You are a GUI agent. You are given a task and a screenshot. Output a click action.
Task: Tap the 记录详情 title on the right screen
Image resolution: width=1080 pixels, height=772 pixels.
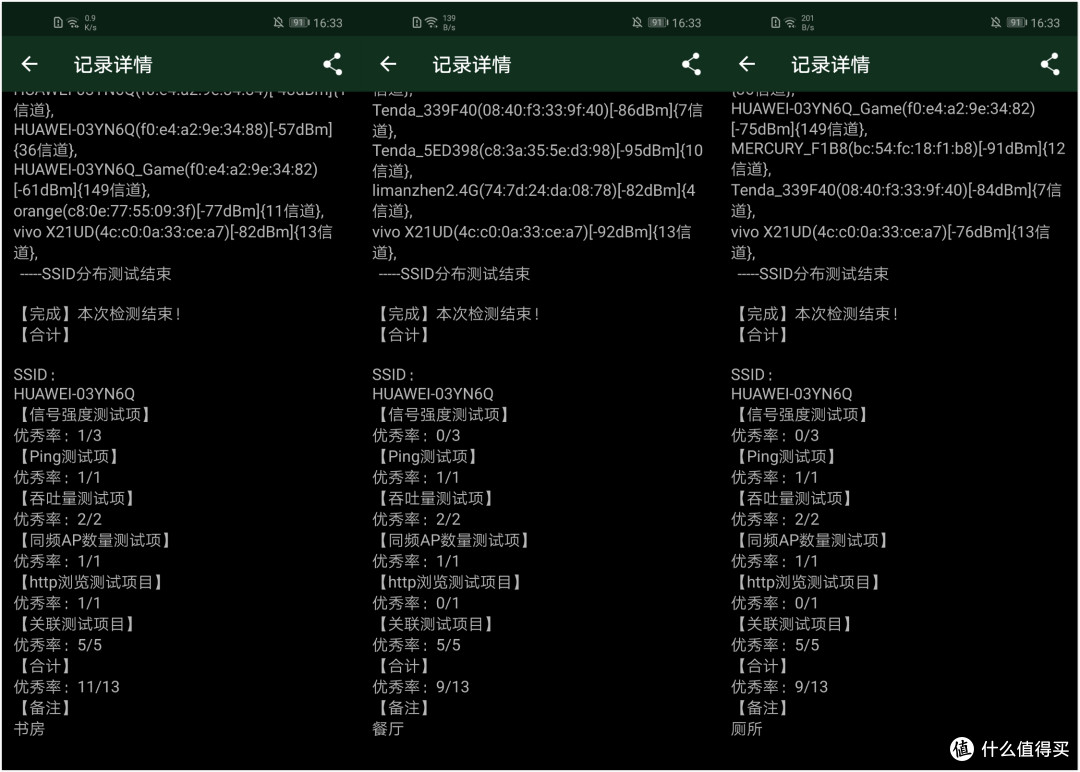pos(831,65)
